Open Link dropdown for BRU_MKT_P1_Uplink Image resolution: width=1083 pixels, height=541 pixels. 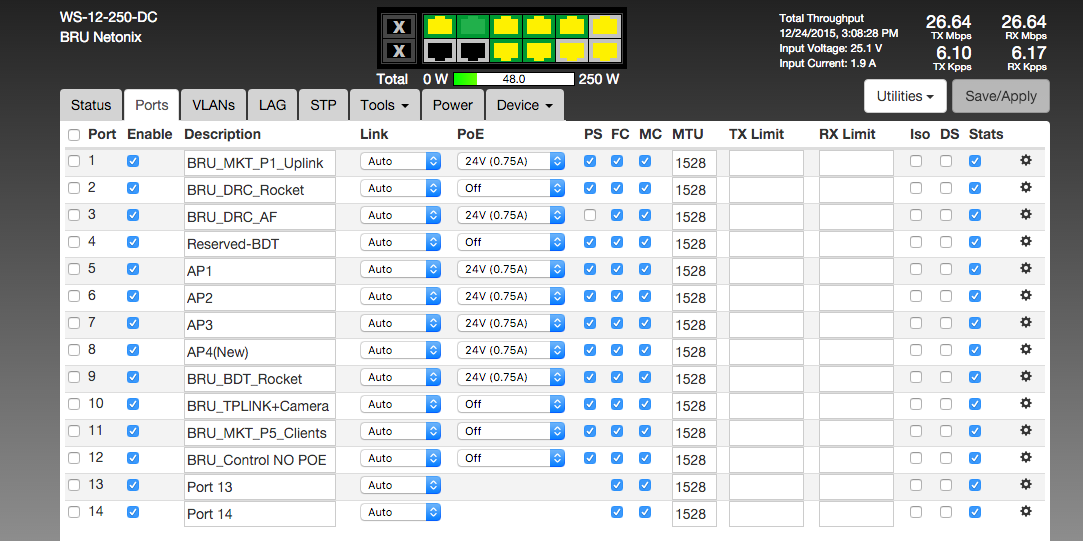(401, 161)
